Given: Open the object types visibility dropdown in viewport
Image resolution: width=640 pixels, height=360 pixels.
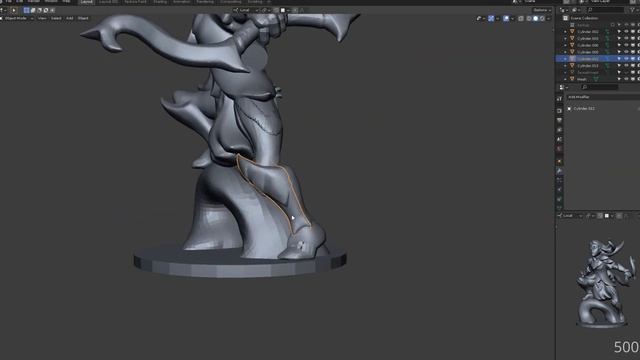Looking at the screenshot, I should pos(480,18).
